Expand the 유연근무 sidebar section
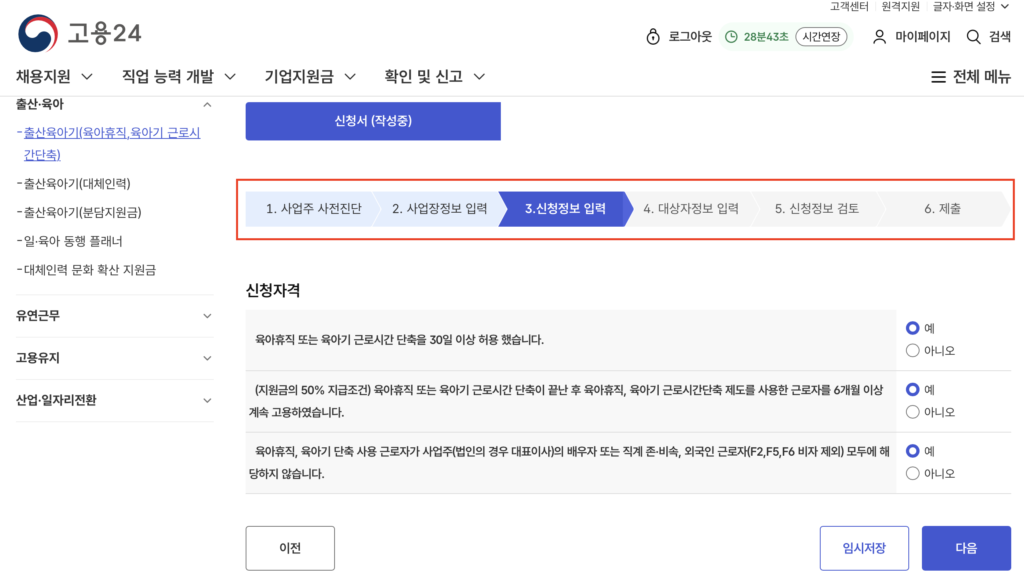 coord(207,316)
